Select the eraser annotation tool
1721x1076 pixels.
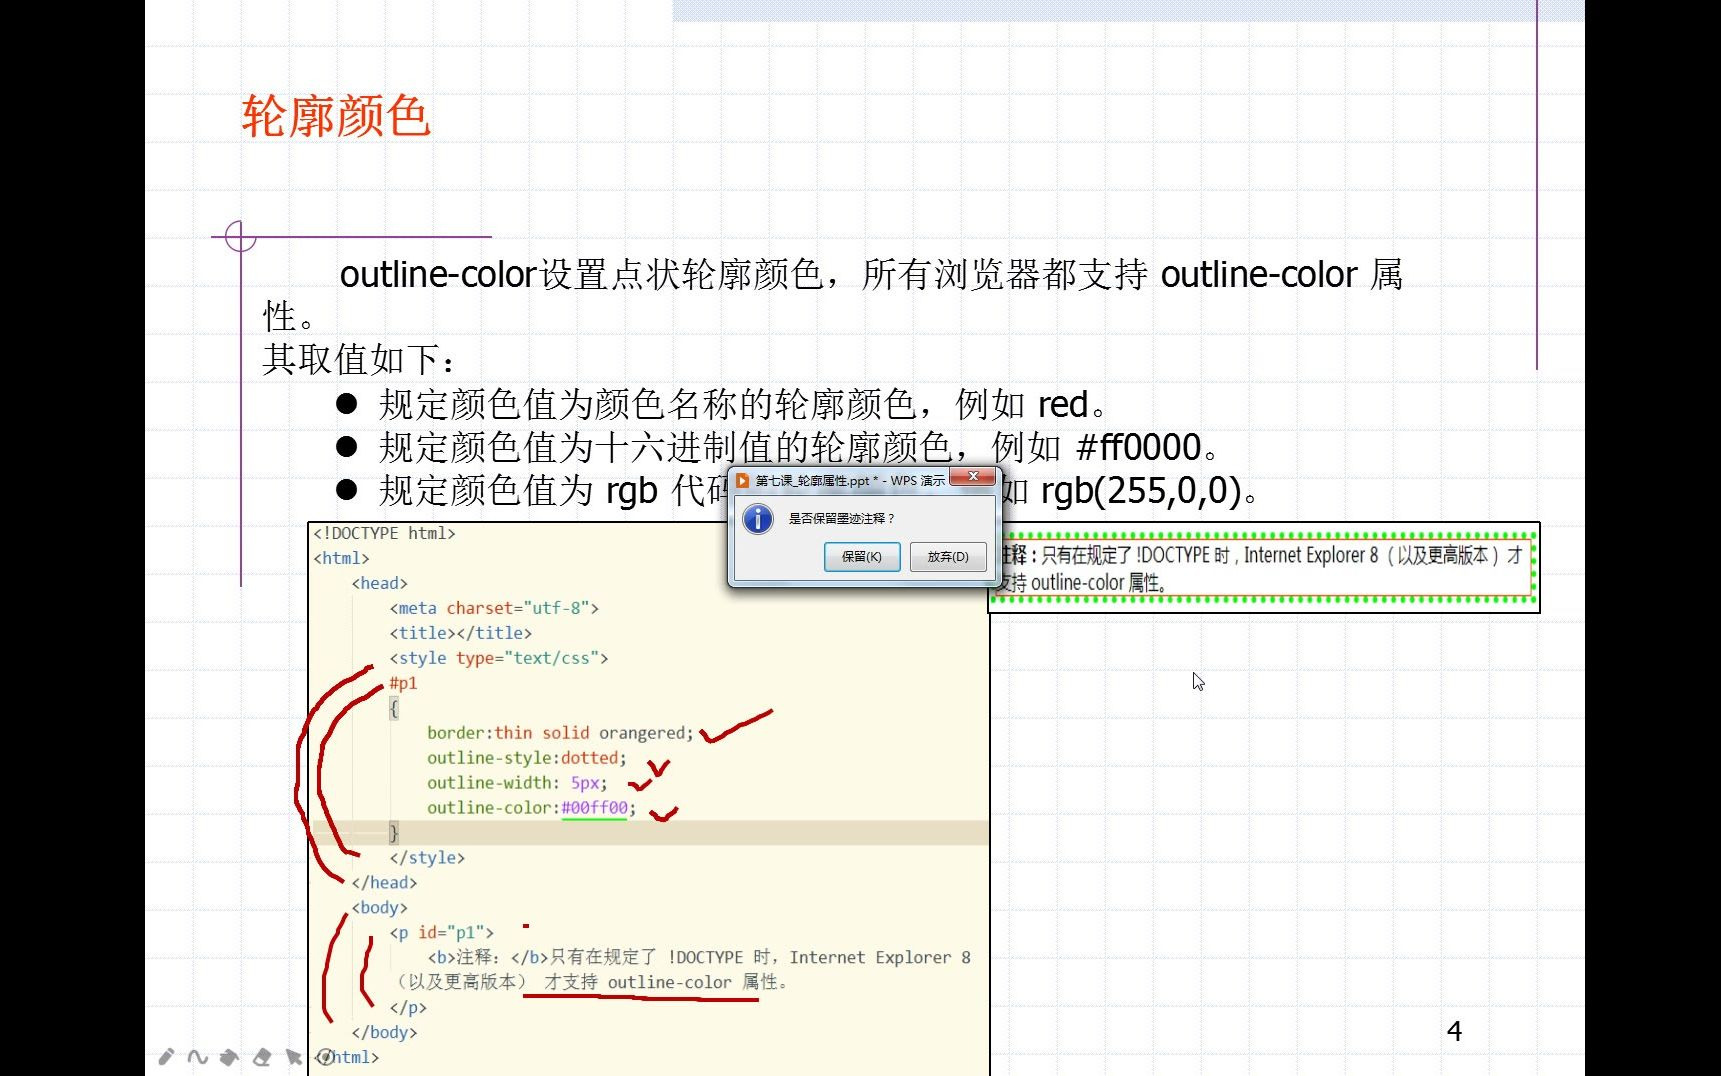(262, 1056)
